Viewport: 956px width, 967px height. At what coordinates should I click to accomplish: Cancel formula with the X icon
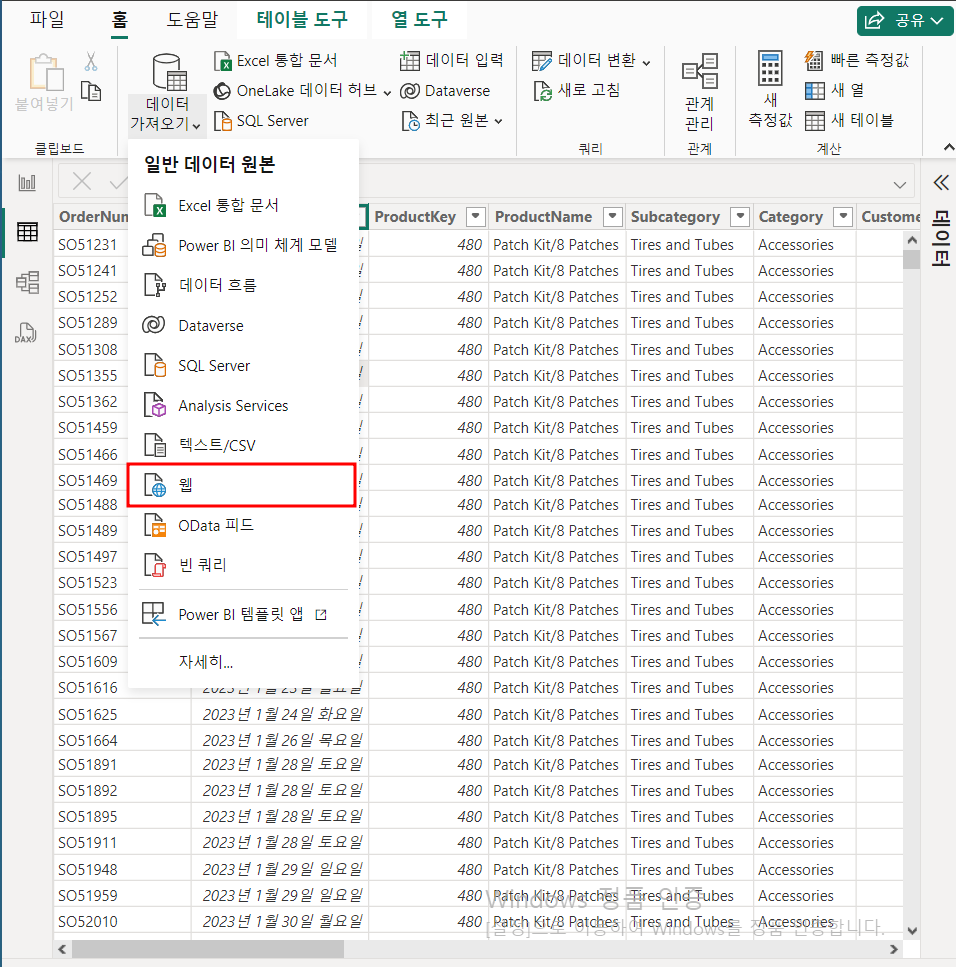click(81, 182)
